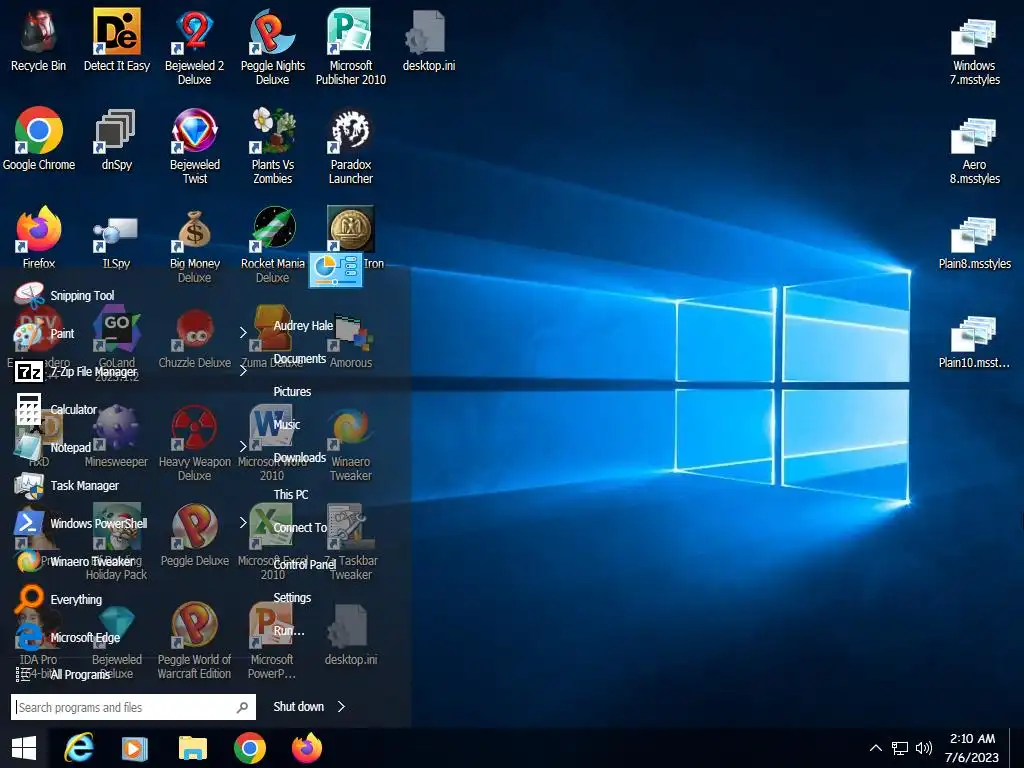
Task: Open Bejeweled 2 Deluxe shortcut
Action: click(195, 46)
